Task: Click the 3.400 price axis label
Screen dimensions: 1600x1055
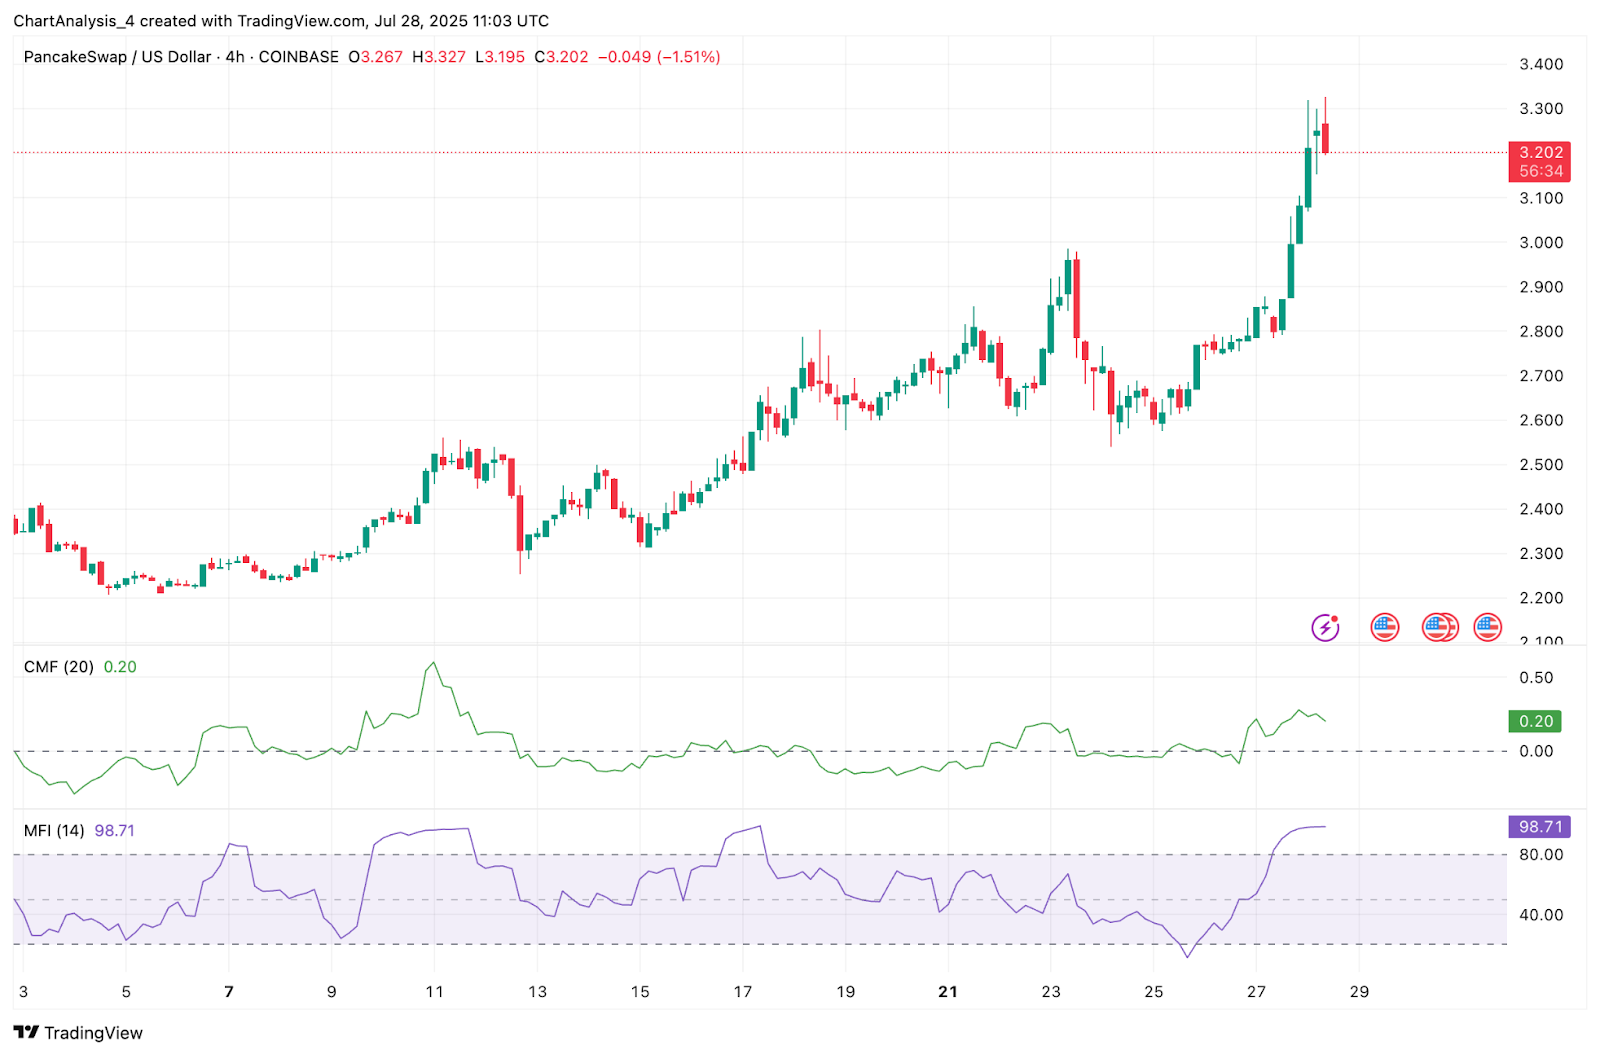Action: (1541, 64)
